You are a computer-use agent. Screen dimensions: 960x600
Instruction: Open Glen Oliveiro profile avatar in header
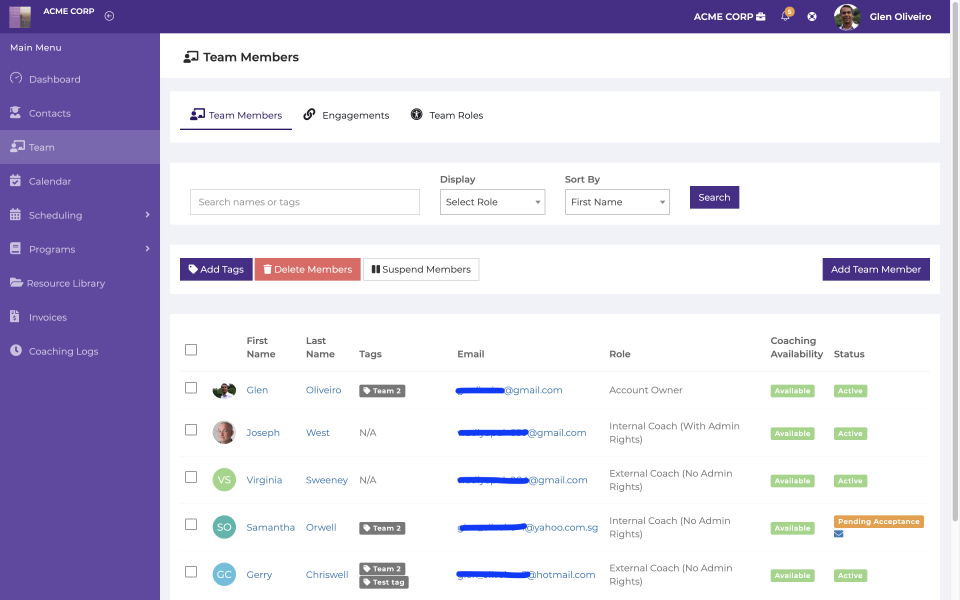(x=847, y=17)
